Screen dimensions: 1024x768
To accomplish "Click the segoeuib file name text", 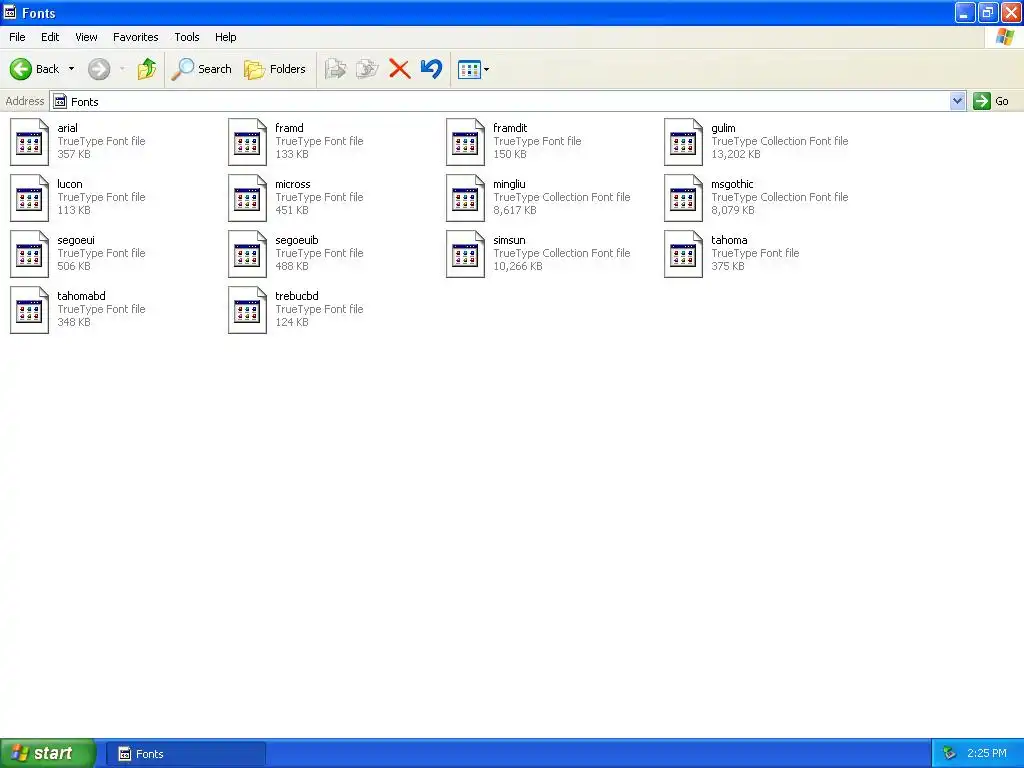I will point(296,240).
